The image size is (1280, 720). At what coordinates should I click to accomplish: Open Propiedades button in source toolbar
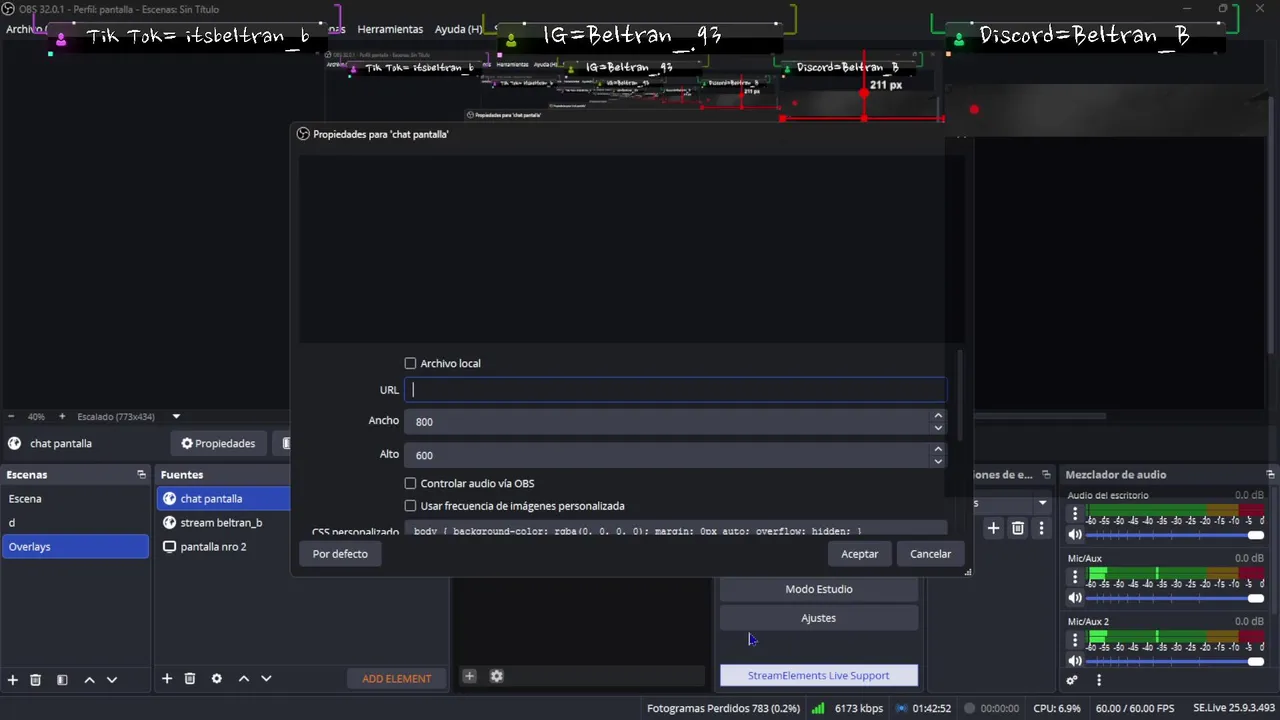tap(218, 443)
